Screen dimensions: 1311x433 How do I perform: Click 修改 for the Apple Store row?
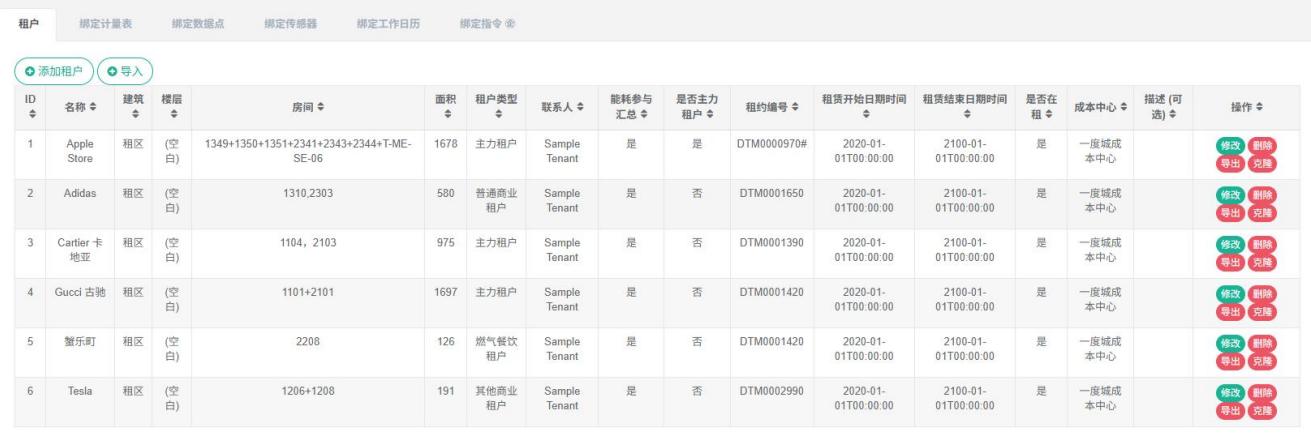(1229, 146)
